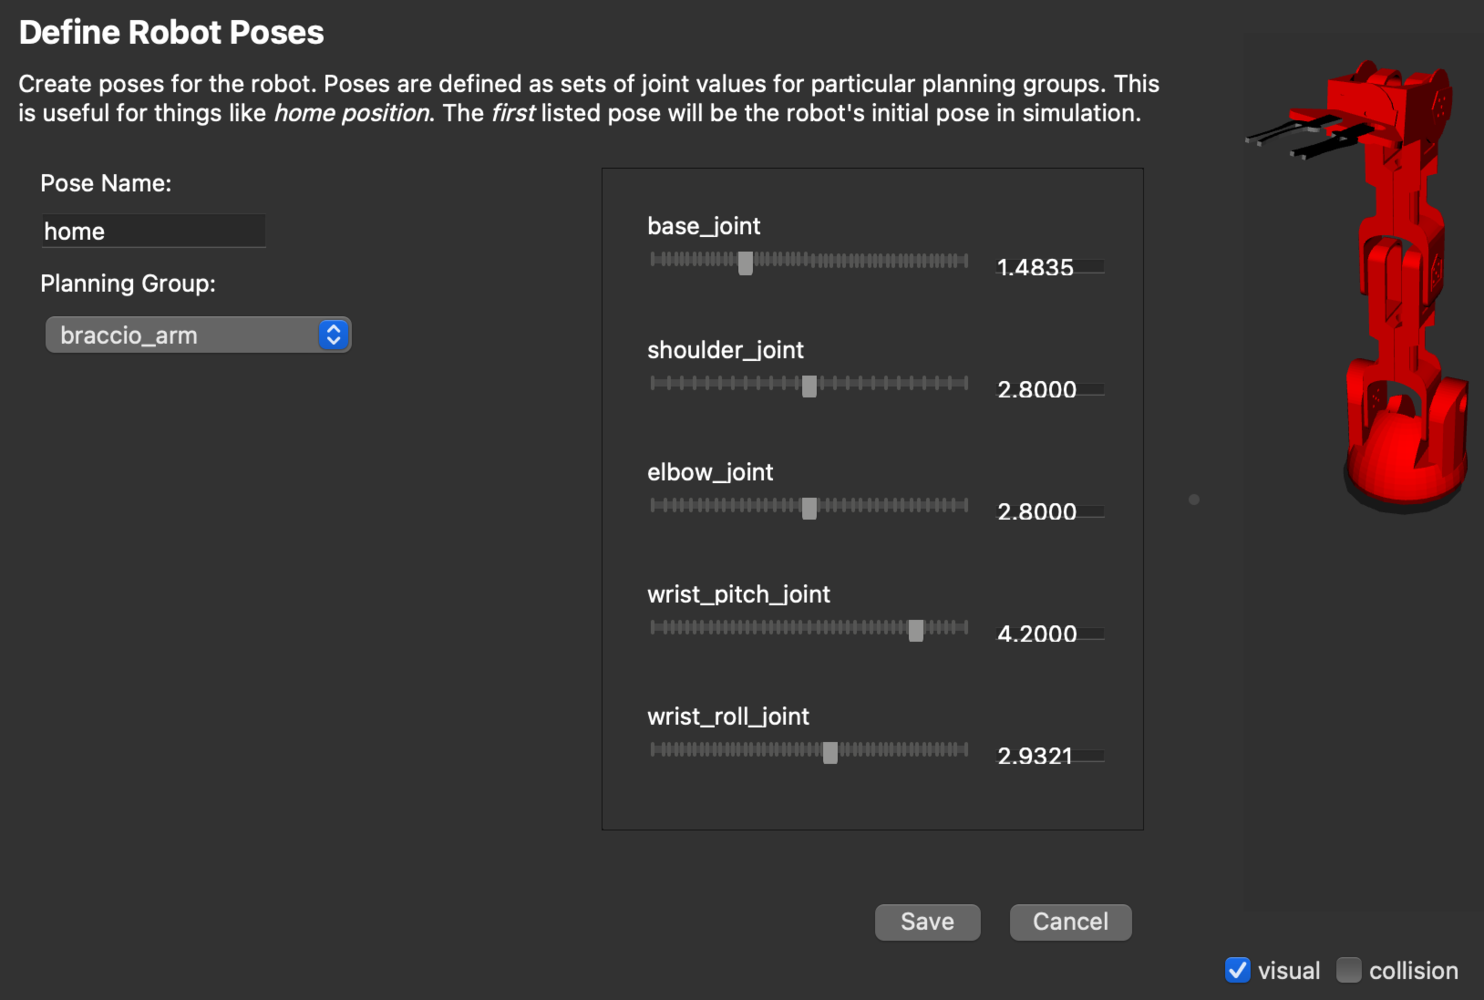Save the home pose
Viewport: 1484px width, 1000px height.
click(927, 922)
